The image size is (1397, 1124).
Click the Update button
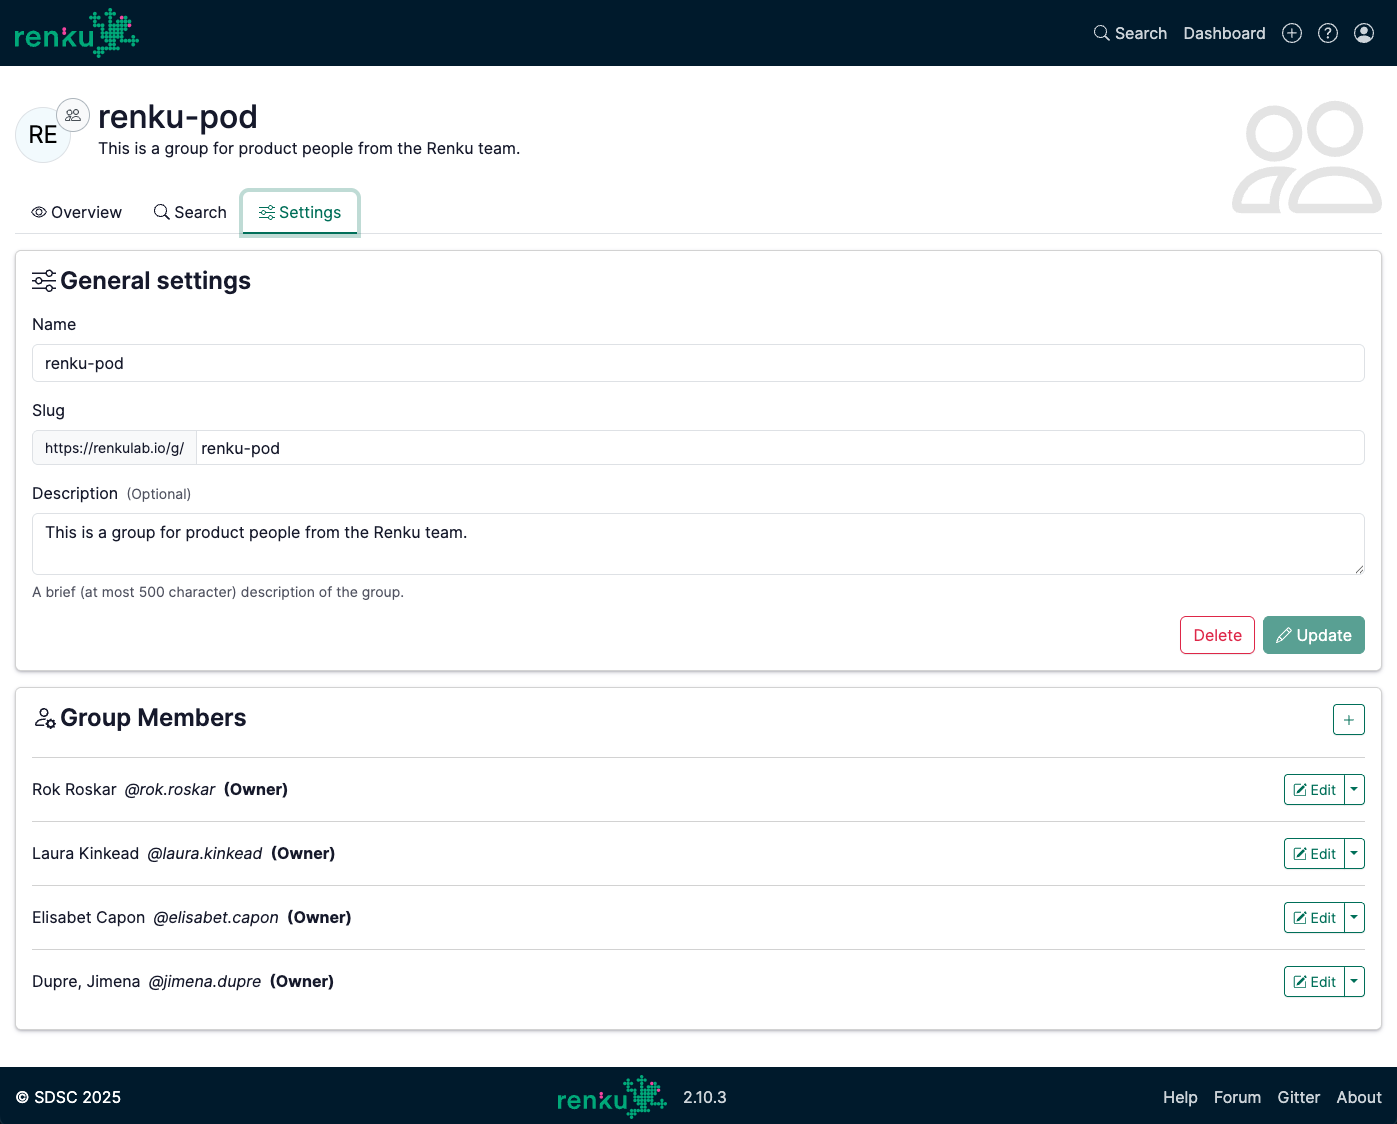pyautogui.click(x=1314, y=635)
